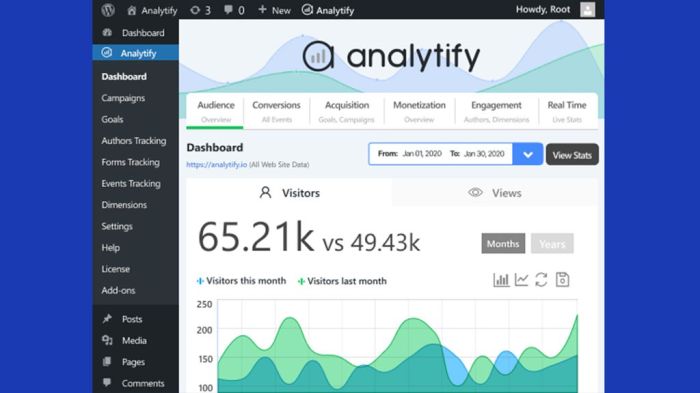Screen dimensions: 700x393
Task: Expand the date range dropdown arrow
Action: pos(528,154)
